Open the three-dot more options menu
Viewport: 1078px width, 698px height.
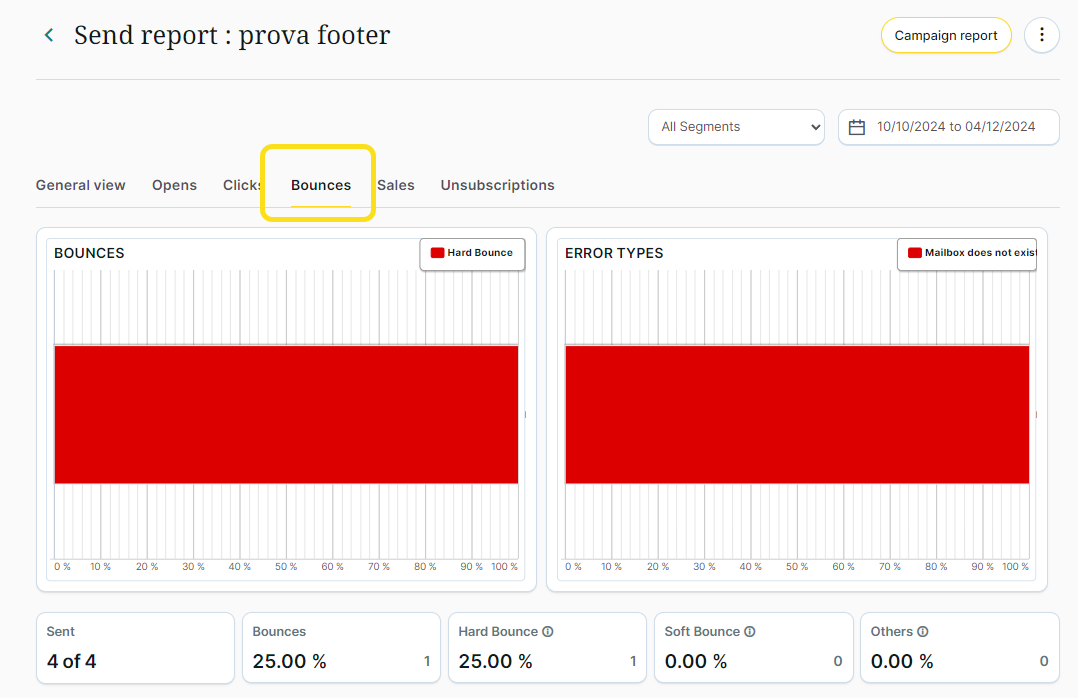click(x=1041, y=36)
